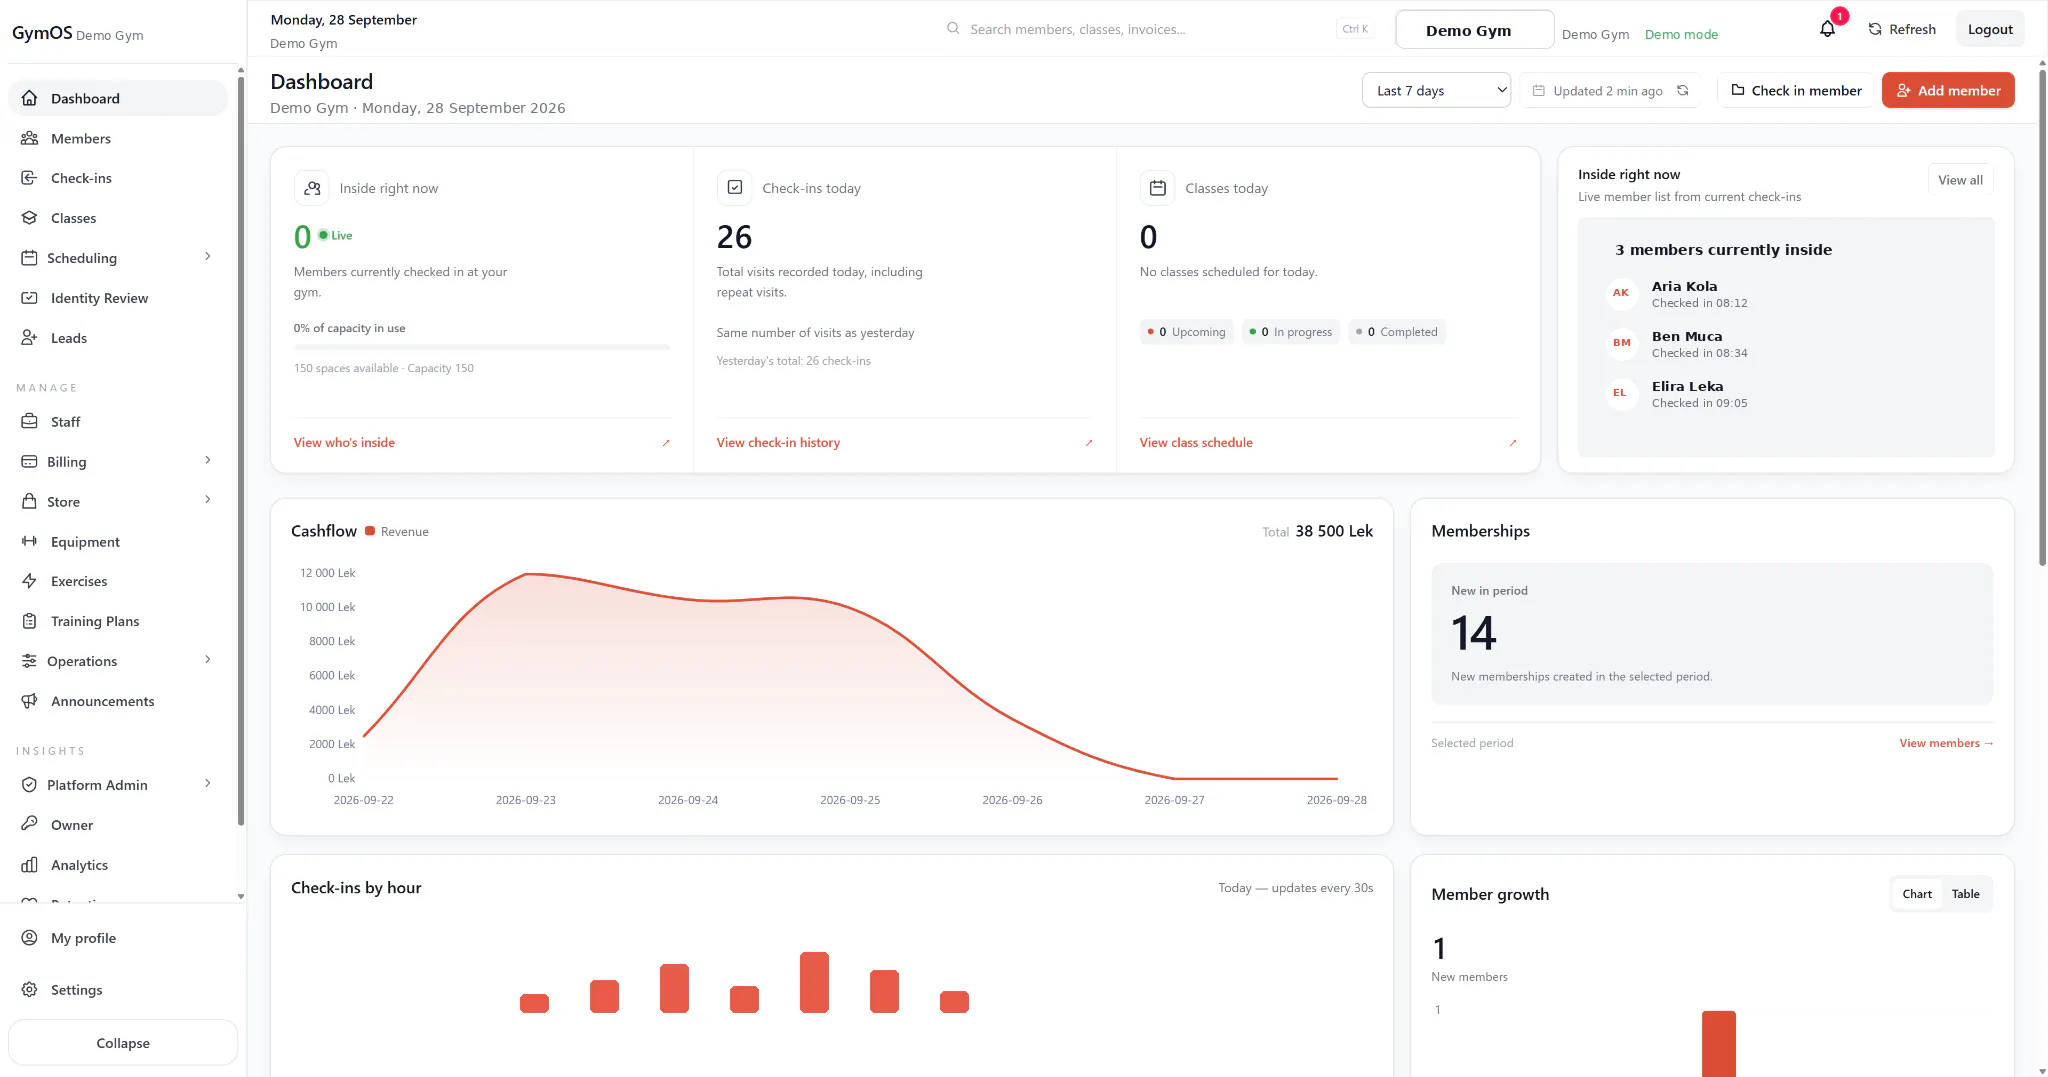Image resolution: width=2048 pixels, height=1077 pixels.
Task: Click the Exercises lightning icon
Action: (30, 581)
